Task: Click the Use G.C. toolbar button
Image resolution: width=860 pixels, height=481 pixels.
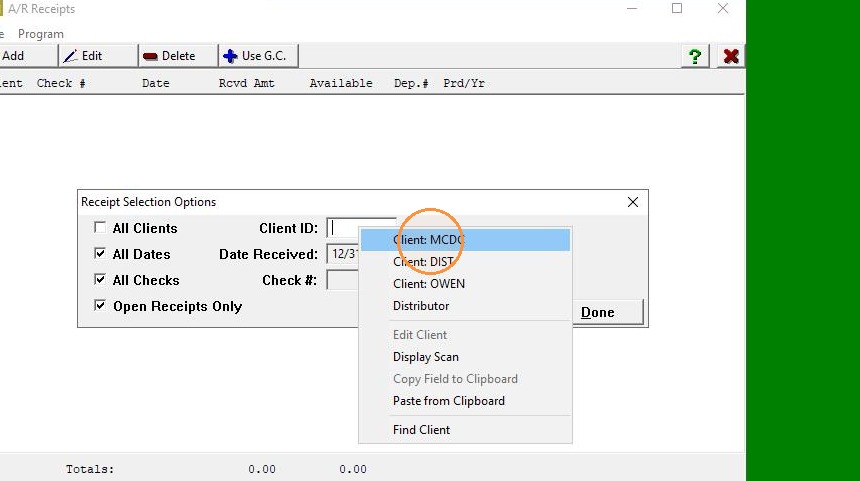Action: coord(258,56)
